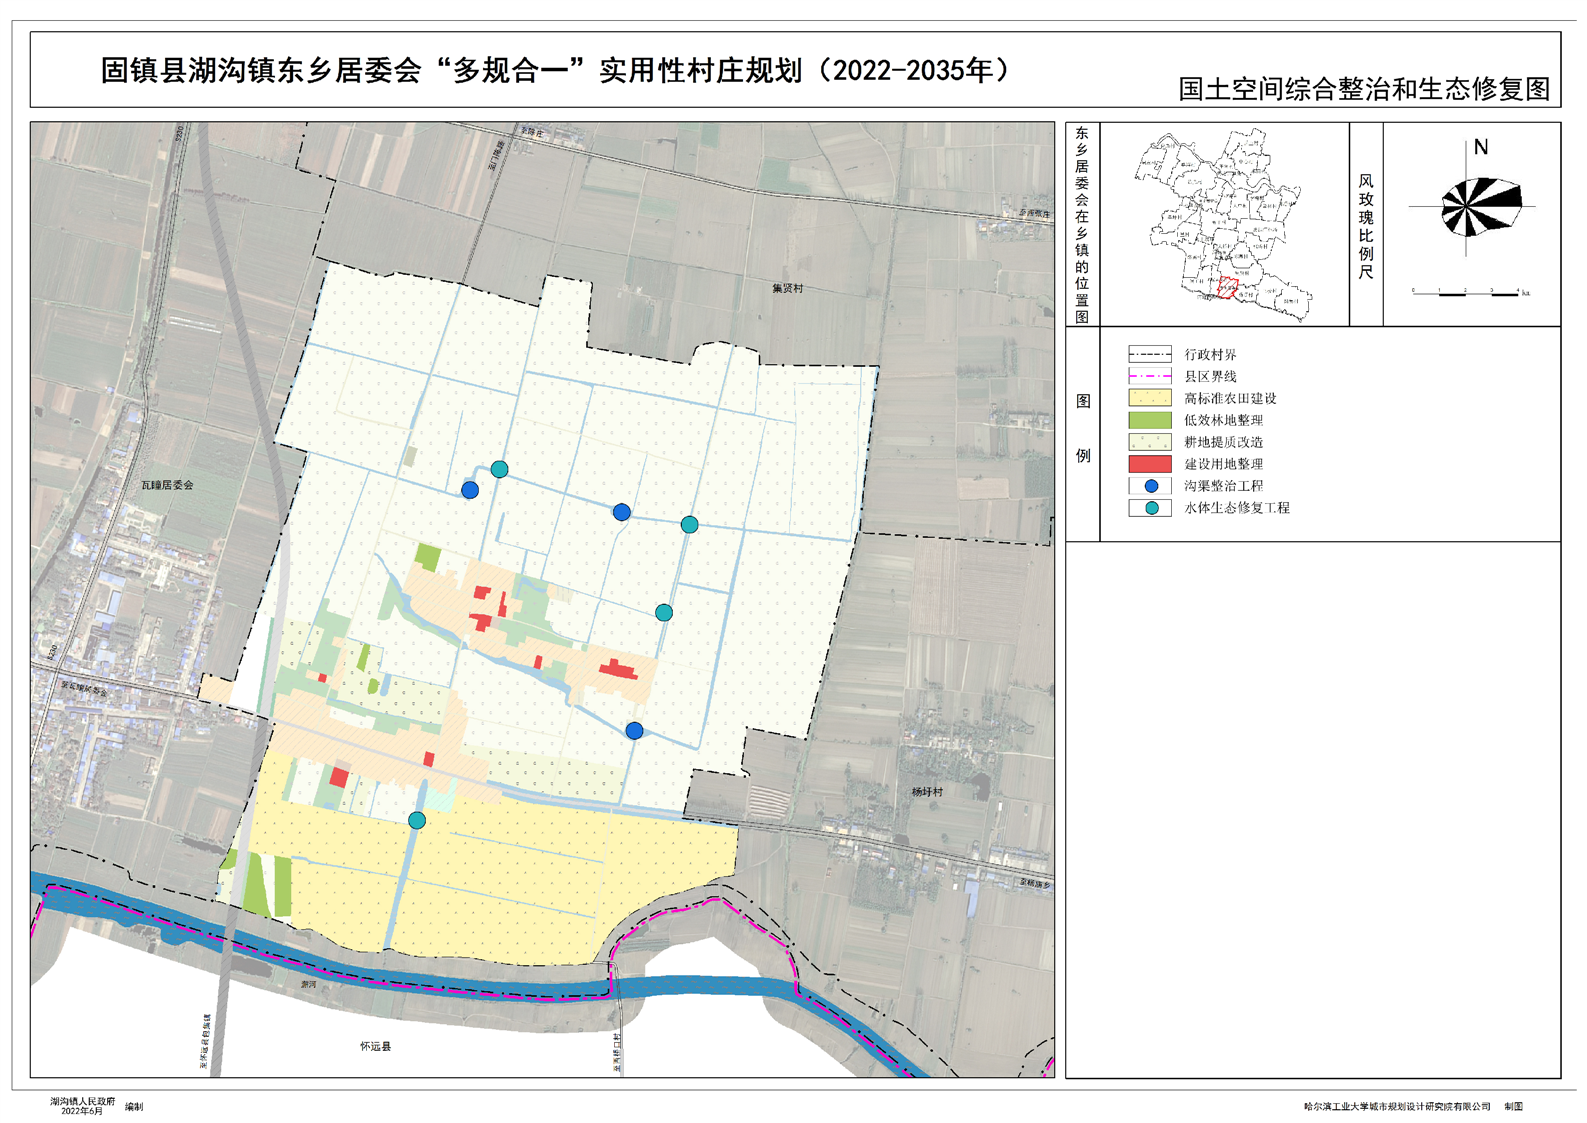1587x1123 pixels.
Task: Click the southernmost blue ditch marker on map
Action: (634, 731)
